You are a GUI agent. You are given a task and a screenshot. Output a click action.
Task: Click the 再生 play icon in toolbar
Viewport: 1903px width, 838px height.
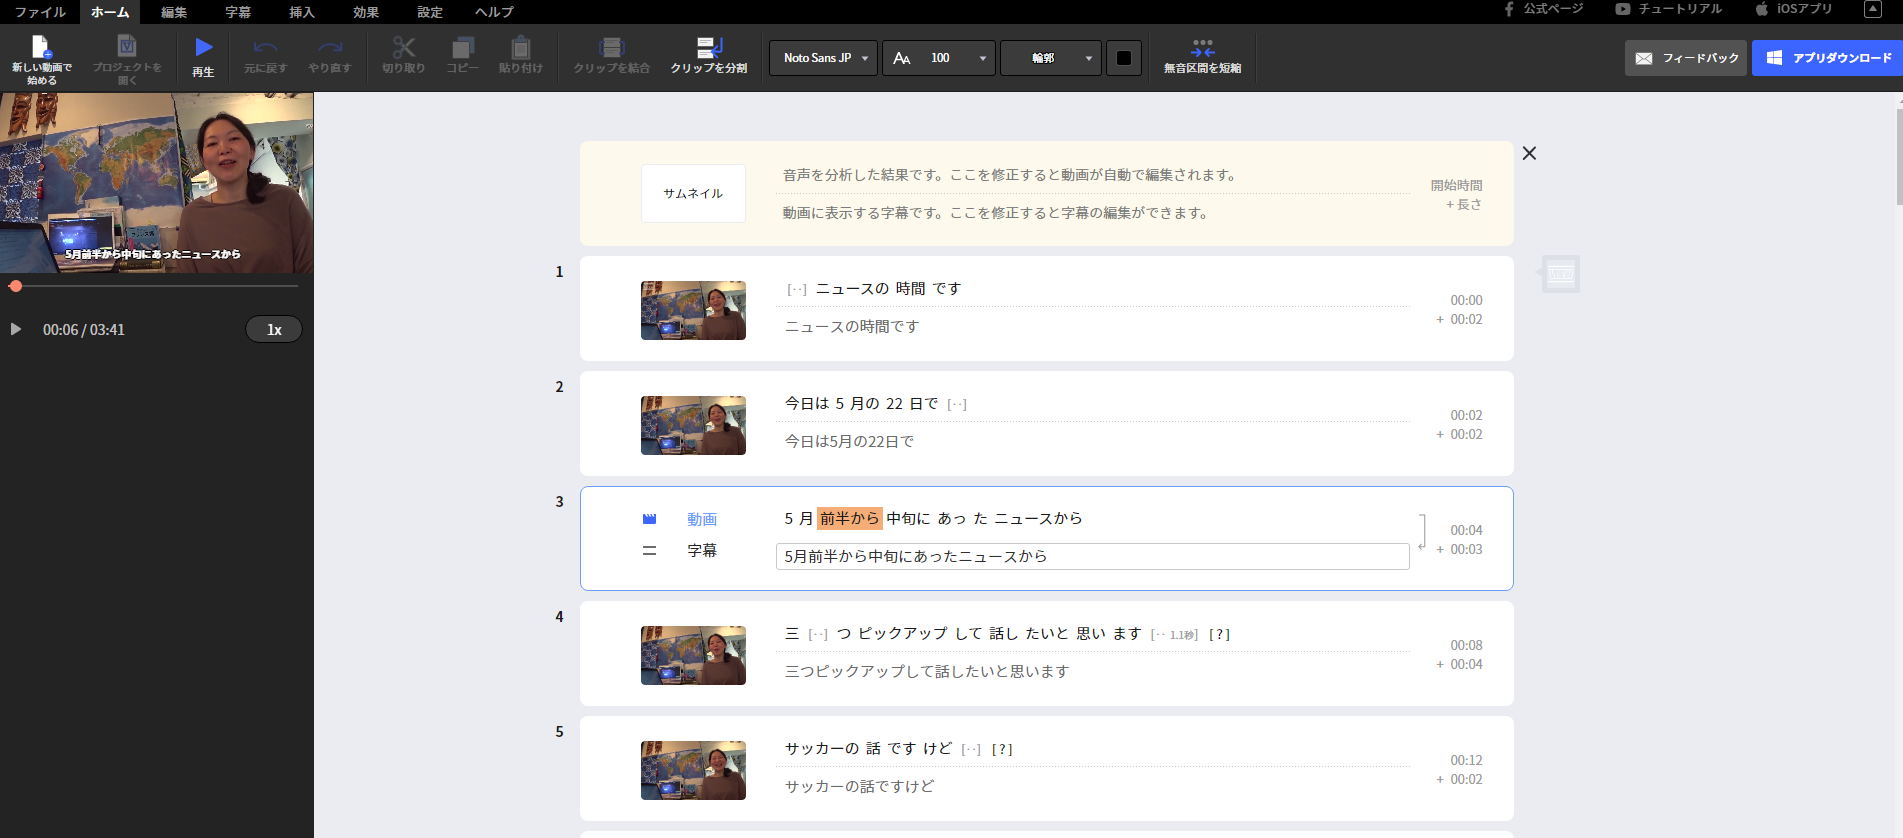point(204,47)
